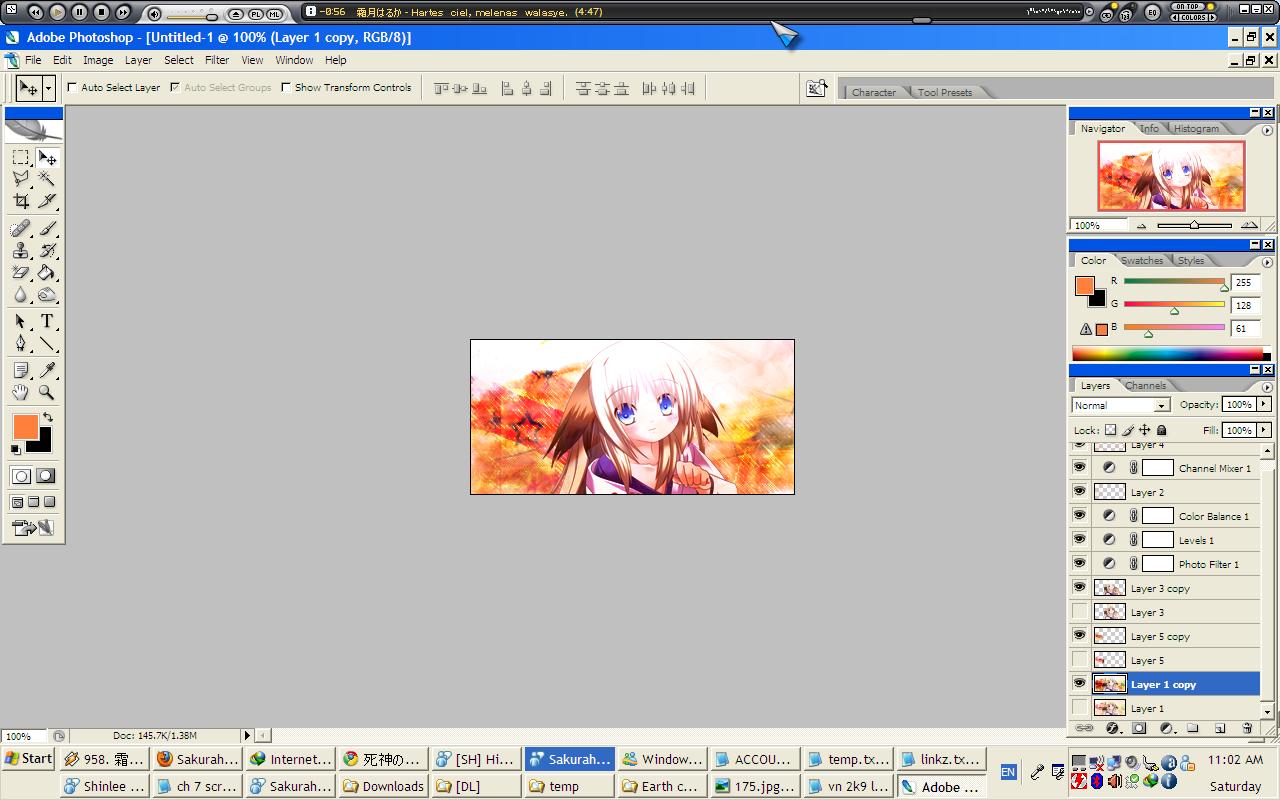This screenshot has width=1280, height=800.
Task: Hide the Color Balance 1 layer
Action: [x=1079, y=515]
